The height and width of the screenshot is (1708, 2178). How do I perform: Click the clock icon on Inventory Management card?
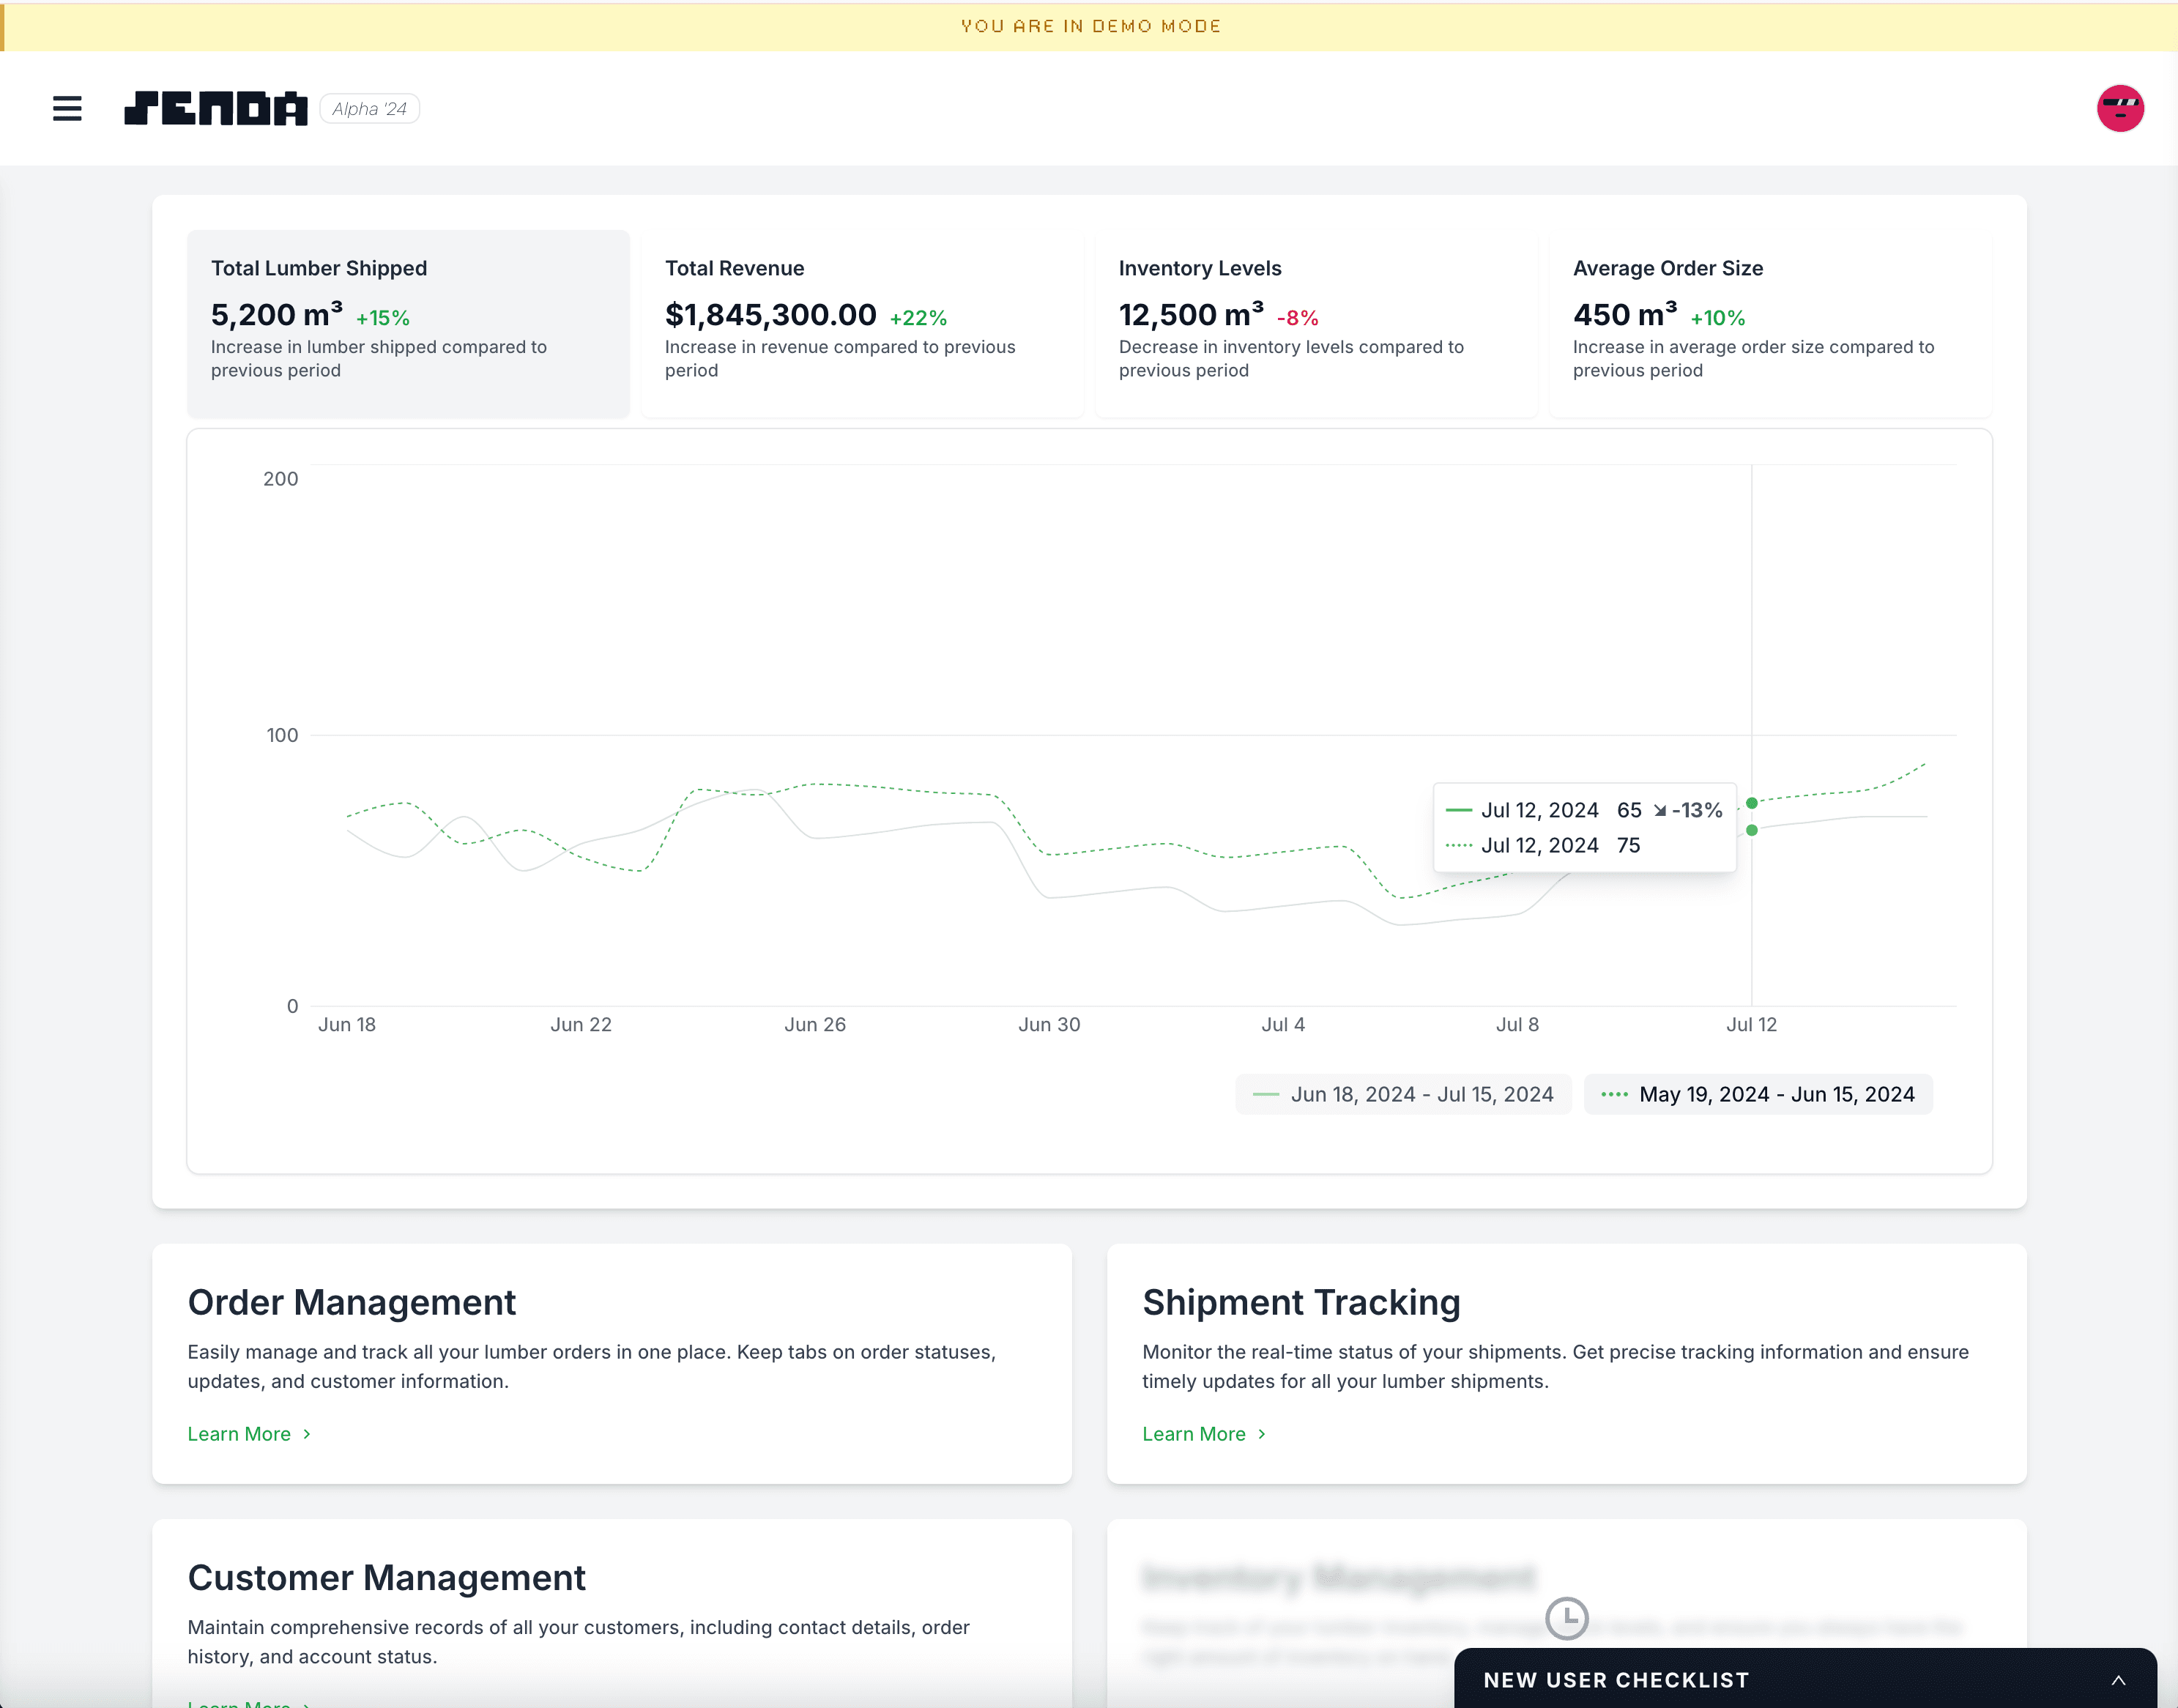[1567, 1617]
